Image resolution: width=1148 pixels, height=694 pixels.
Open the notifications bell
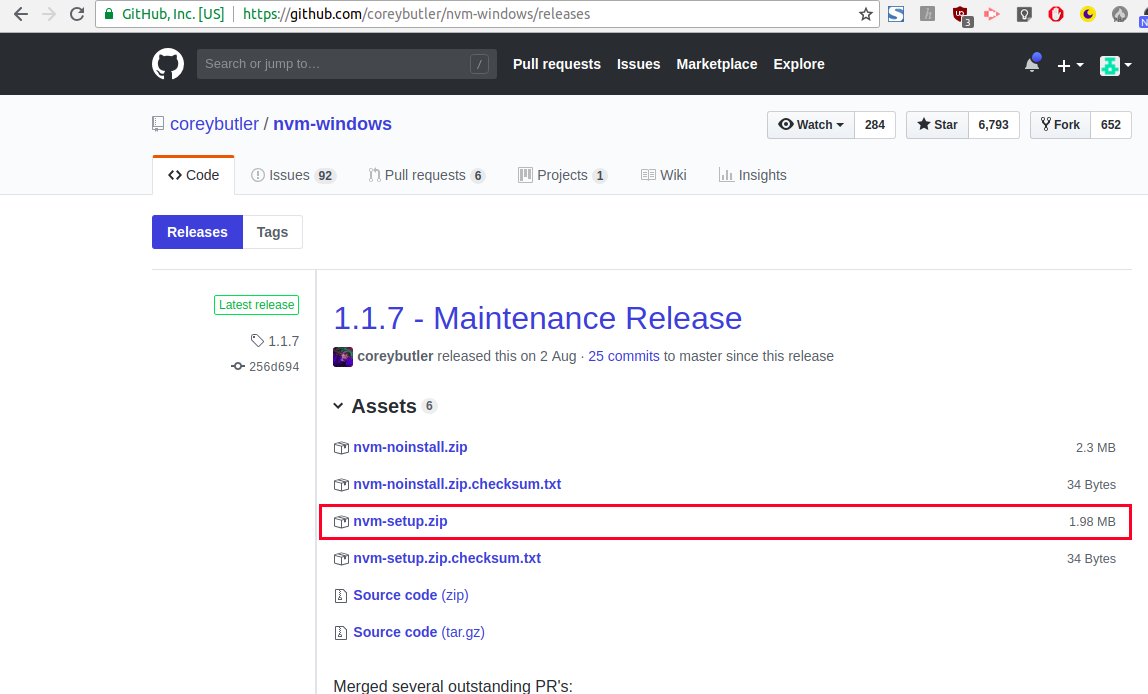click(1032, 64)
